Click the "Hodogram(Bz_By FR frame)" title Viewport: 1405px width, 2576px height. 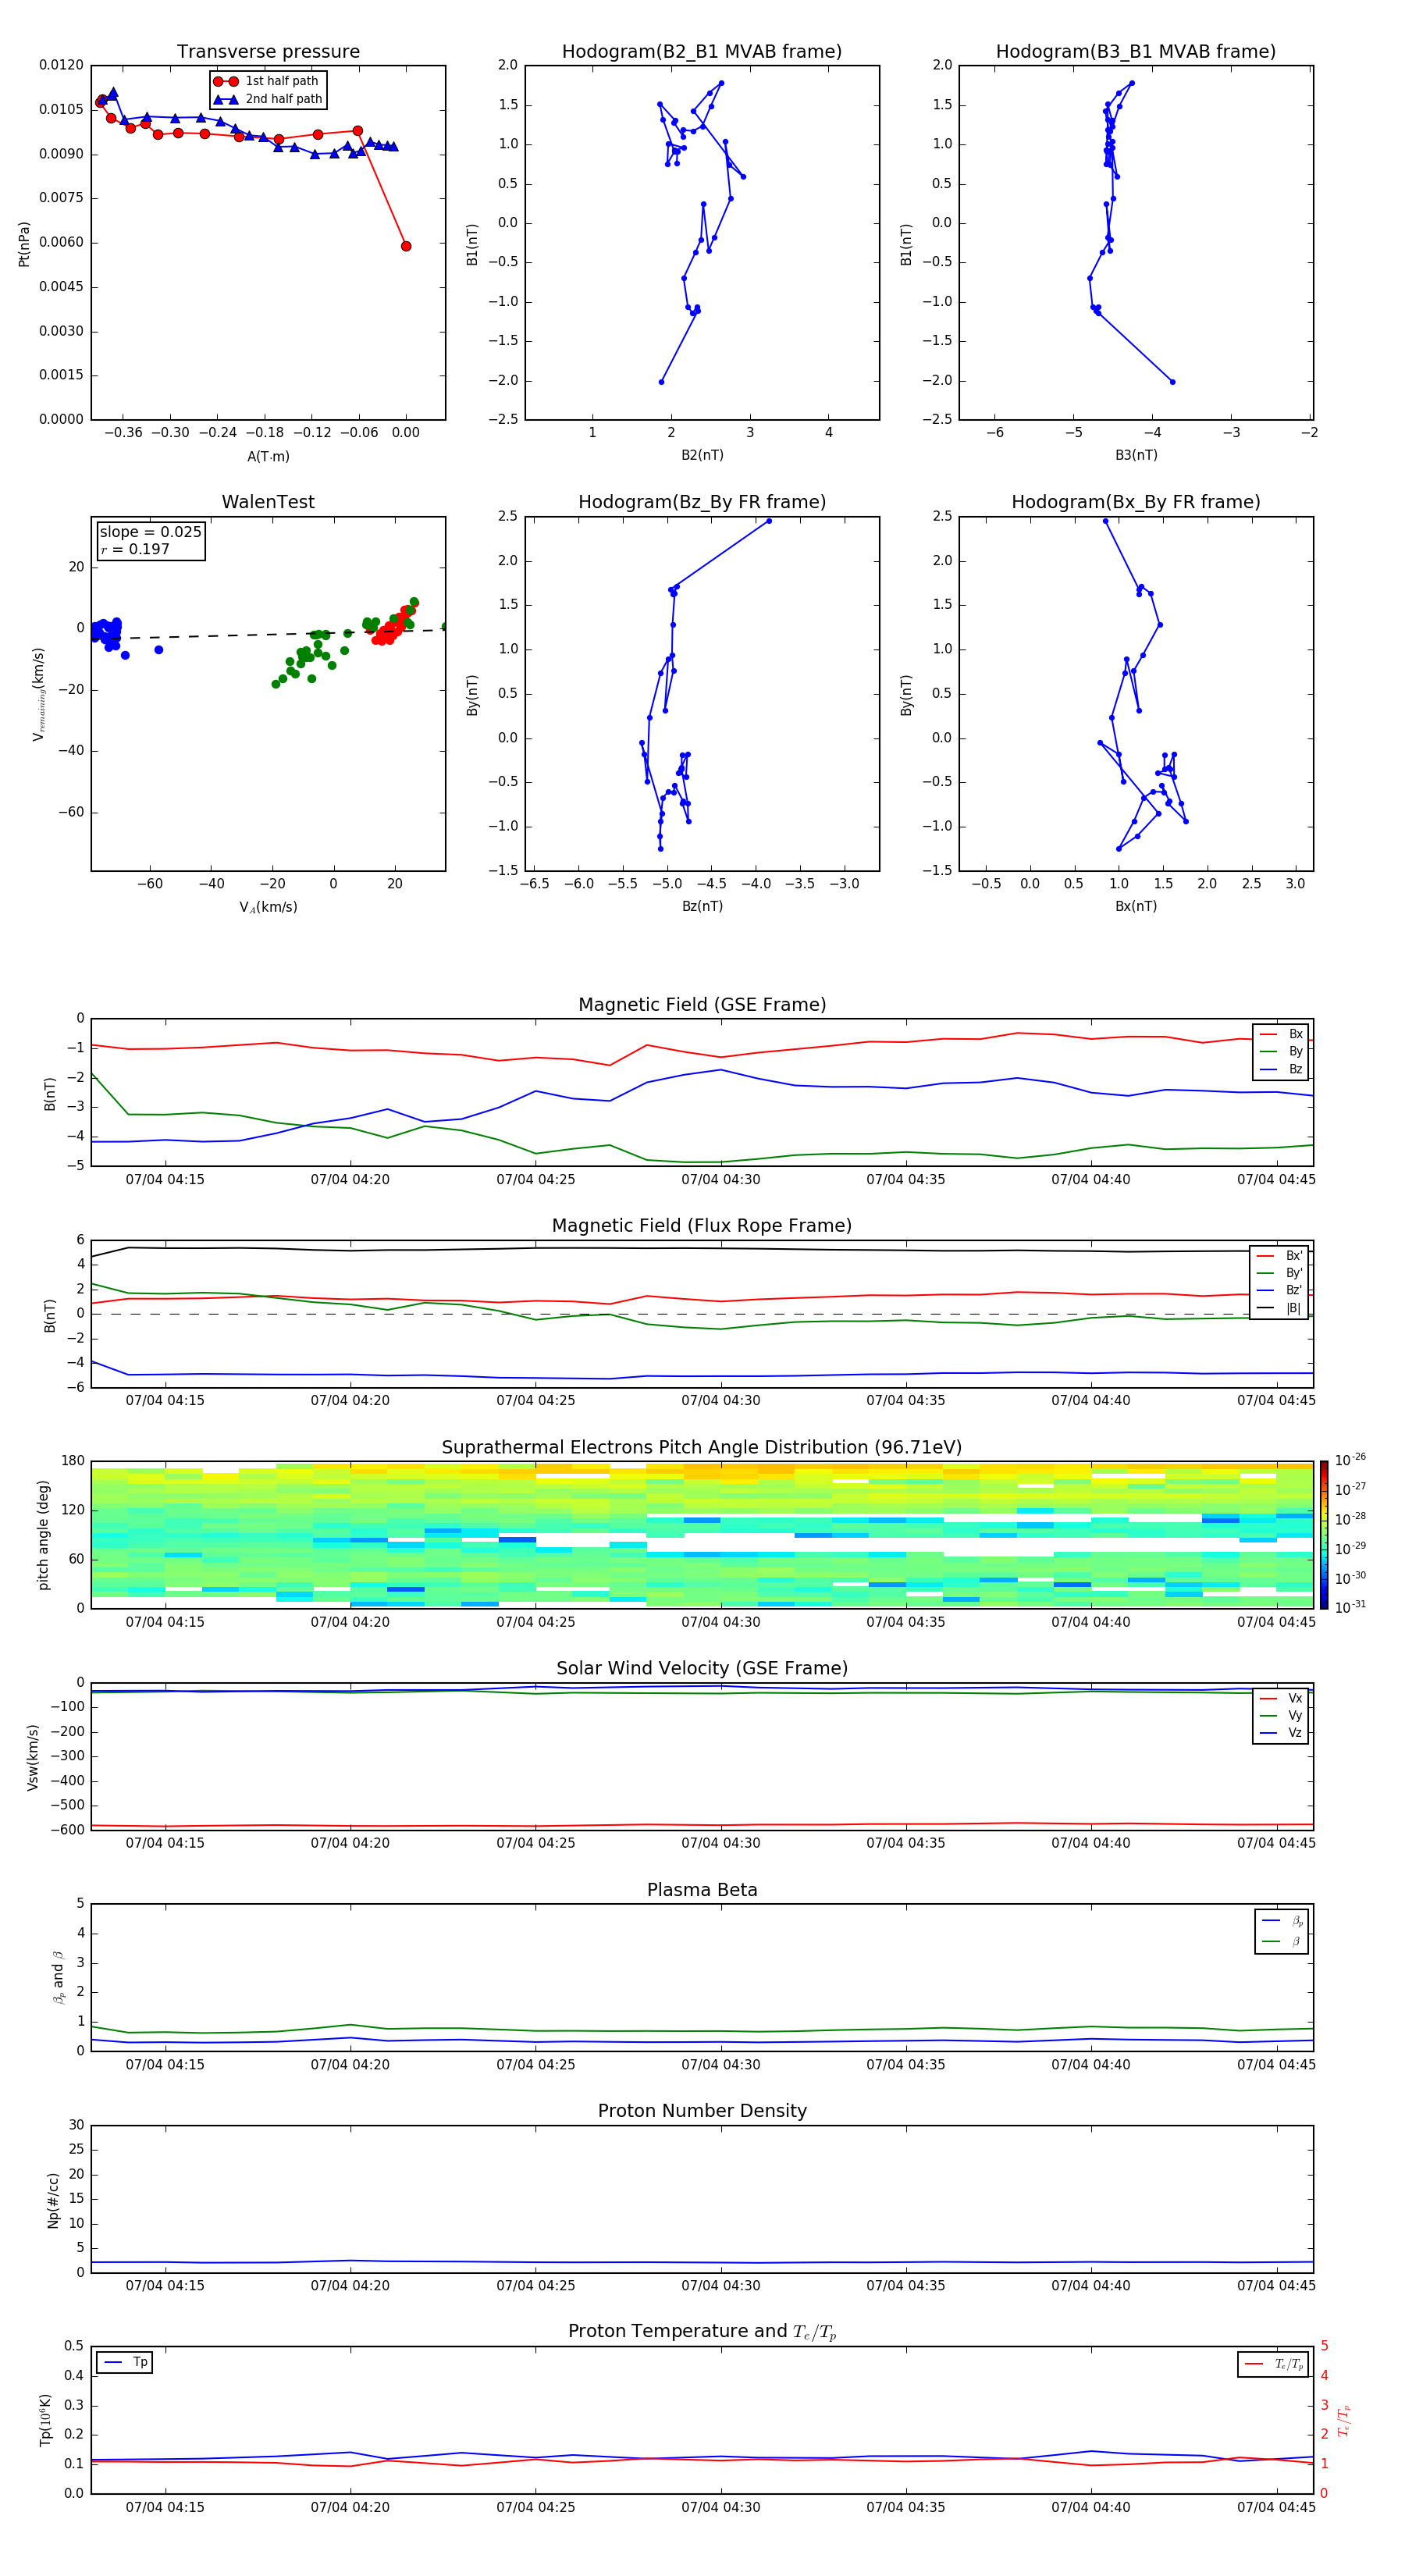pyautogui.click(x=702, y=502)
